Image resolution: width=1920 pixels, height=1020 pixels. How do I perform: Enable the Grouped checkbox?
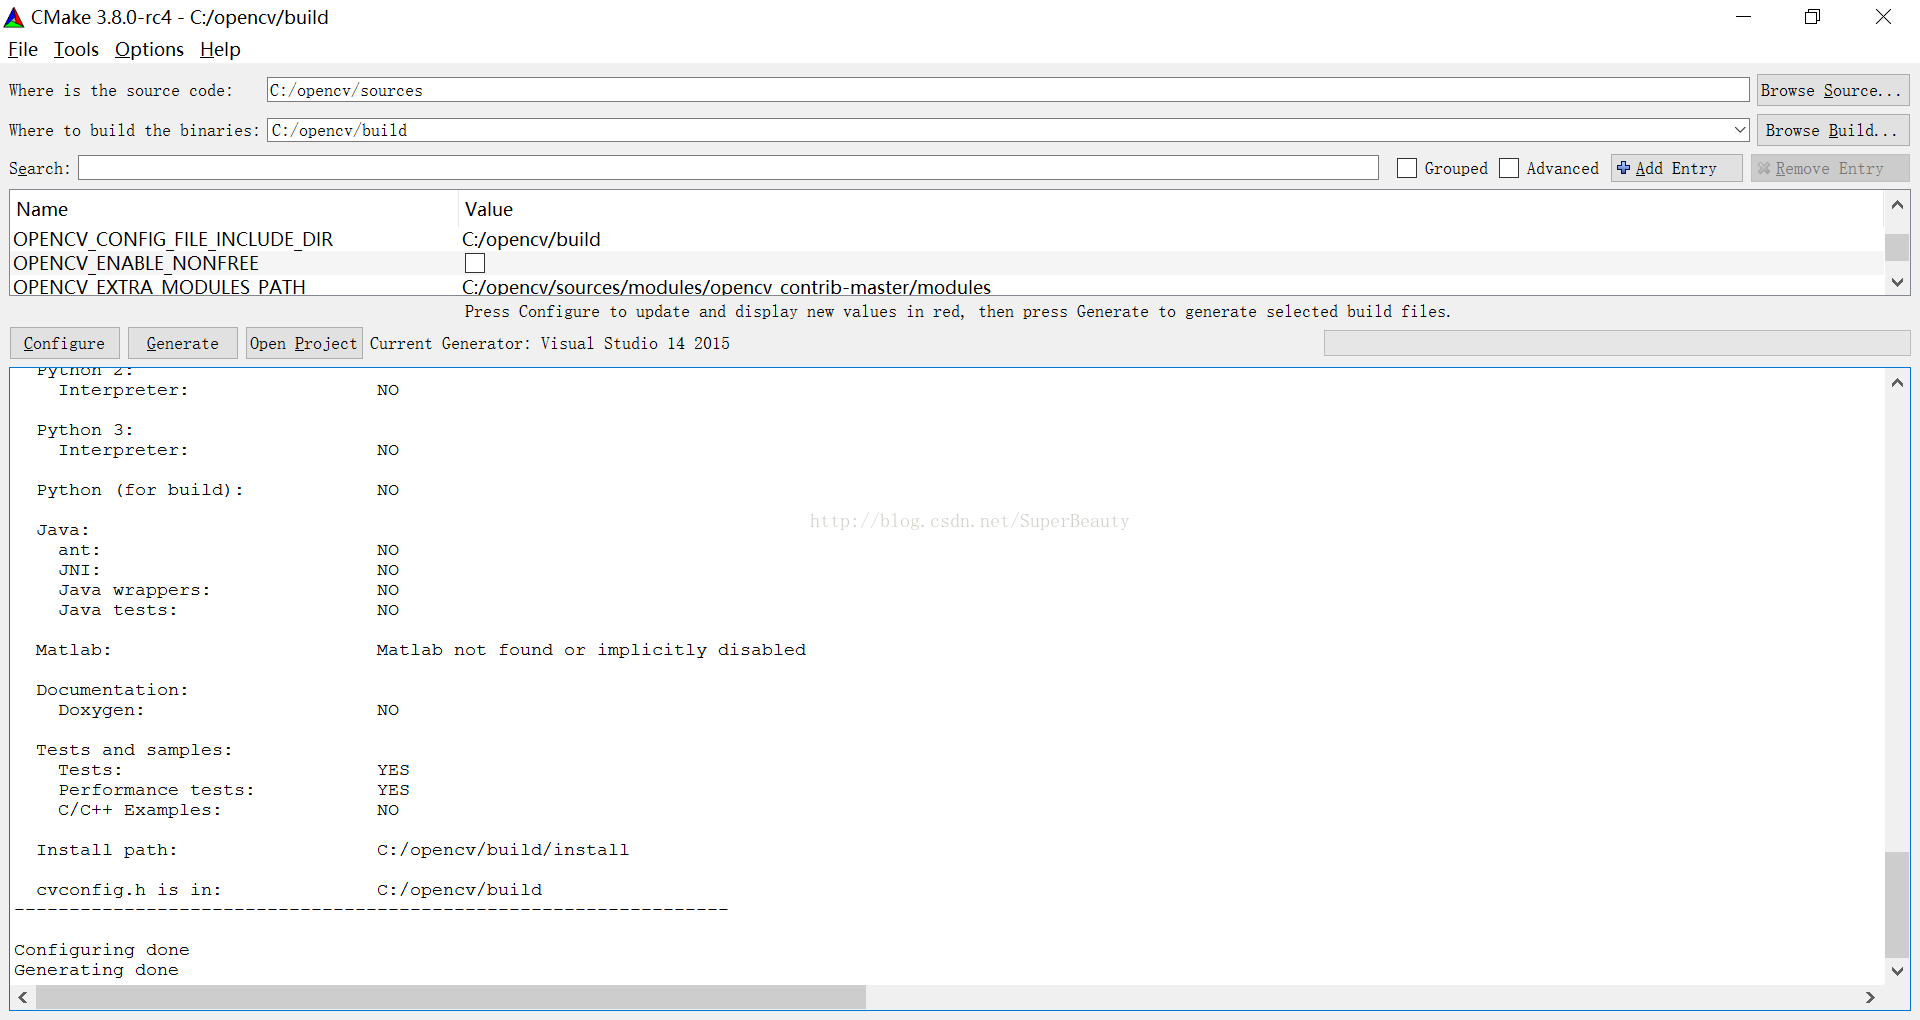[x=1407, y=168]
